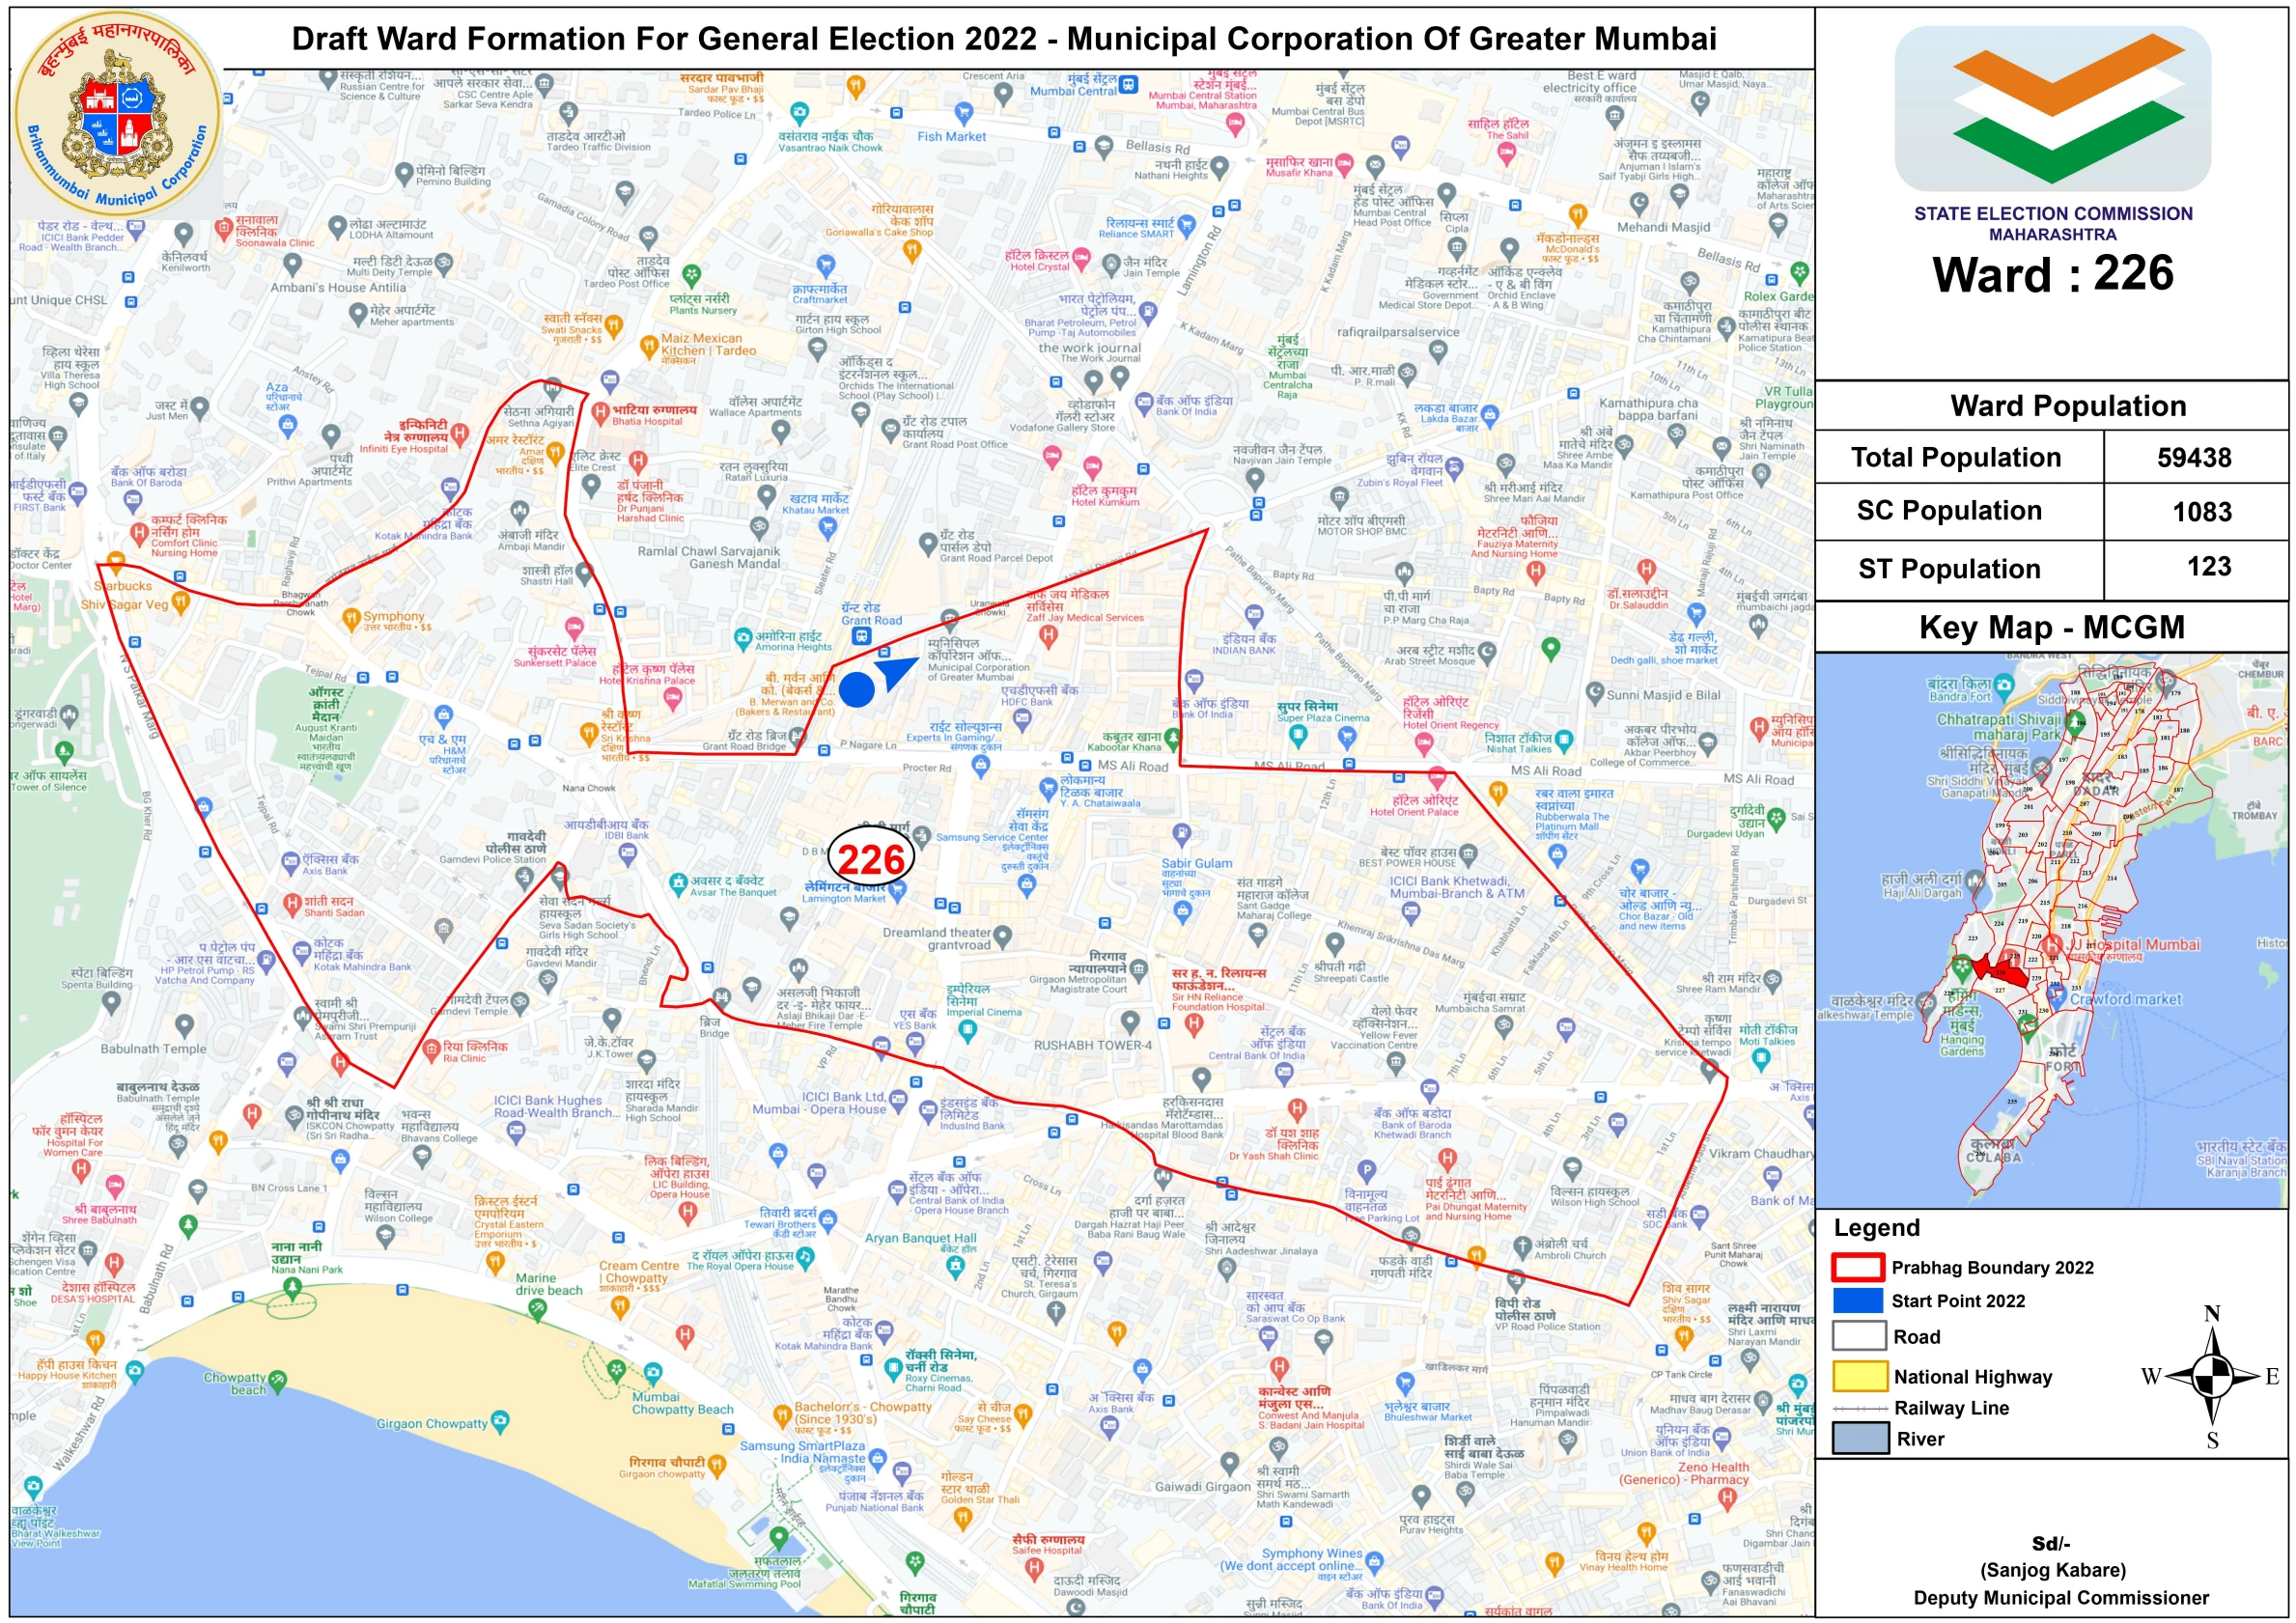Click the blue arrow beside start point
Image resolution: width=2296 pixels, height=1623 pixels.
coord(895,671)
